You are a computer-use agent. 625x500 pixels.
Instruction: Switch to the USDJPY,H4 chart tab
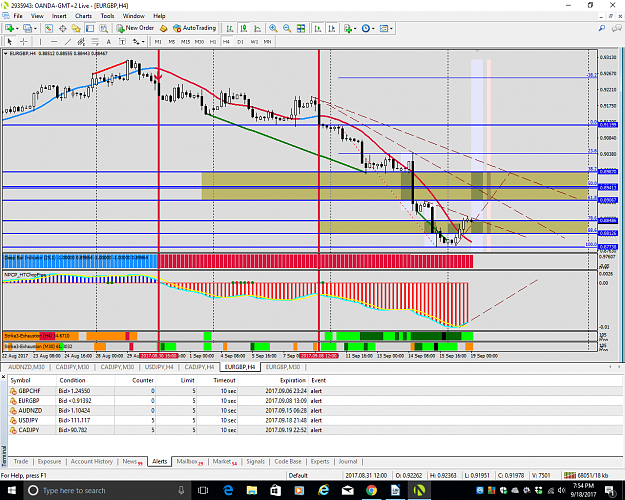click(x=159, y=367)
